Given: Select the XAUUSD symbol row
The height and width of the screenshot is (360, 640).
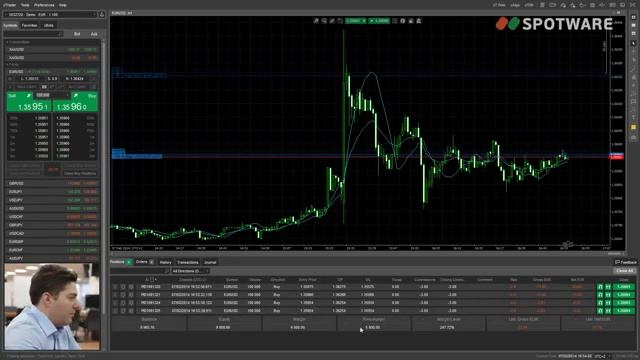Looking at the screenshot, I should (x=52, y=49).
